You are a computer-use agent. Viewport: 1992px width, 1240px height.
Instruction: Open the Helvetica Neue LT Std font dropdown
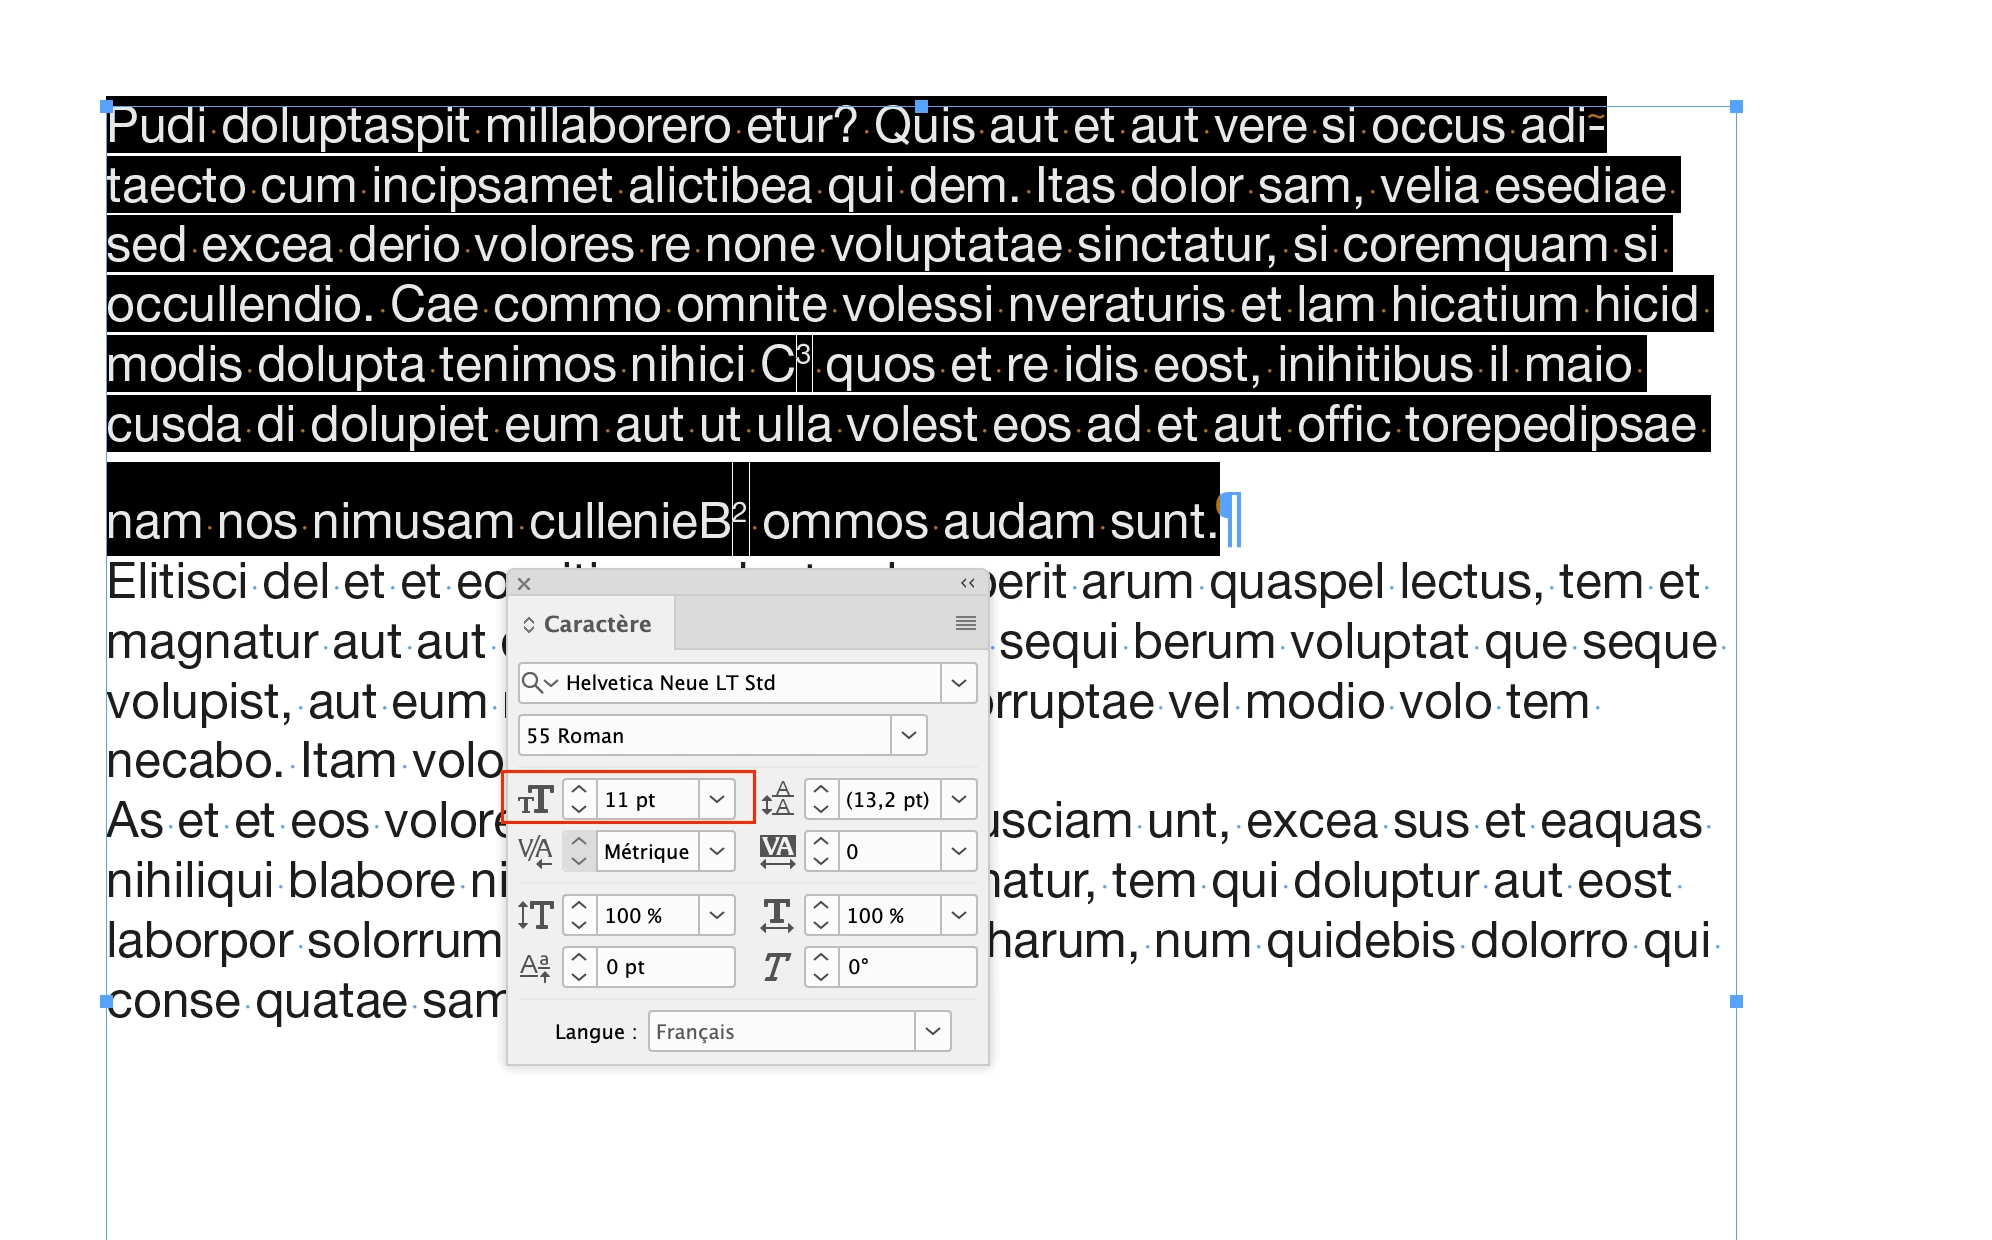958,683
